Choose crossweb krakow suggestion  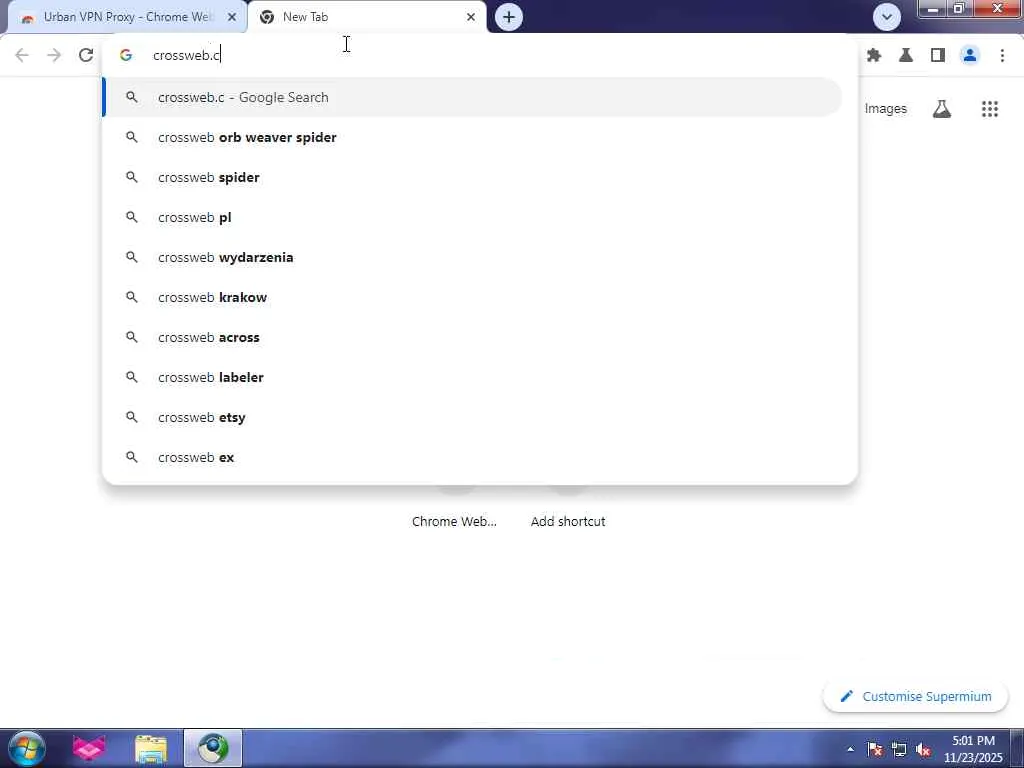tap(473, 297)
